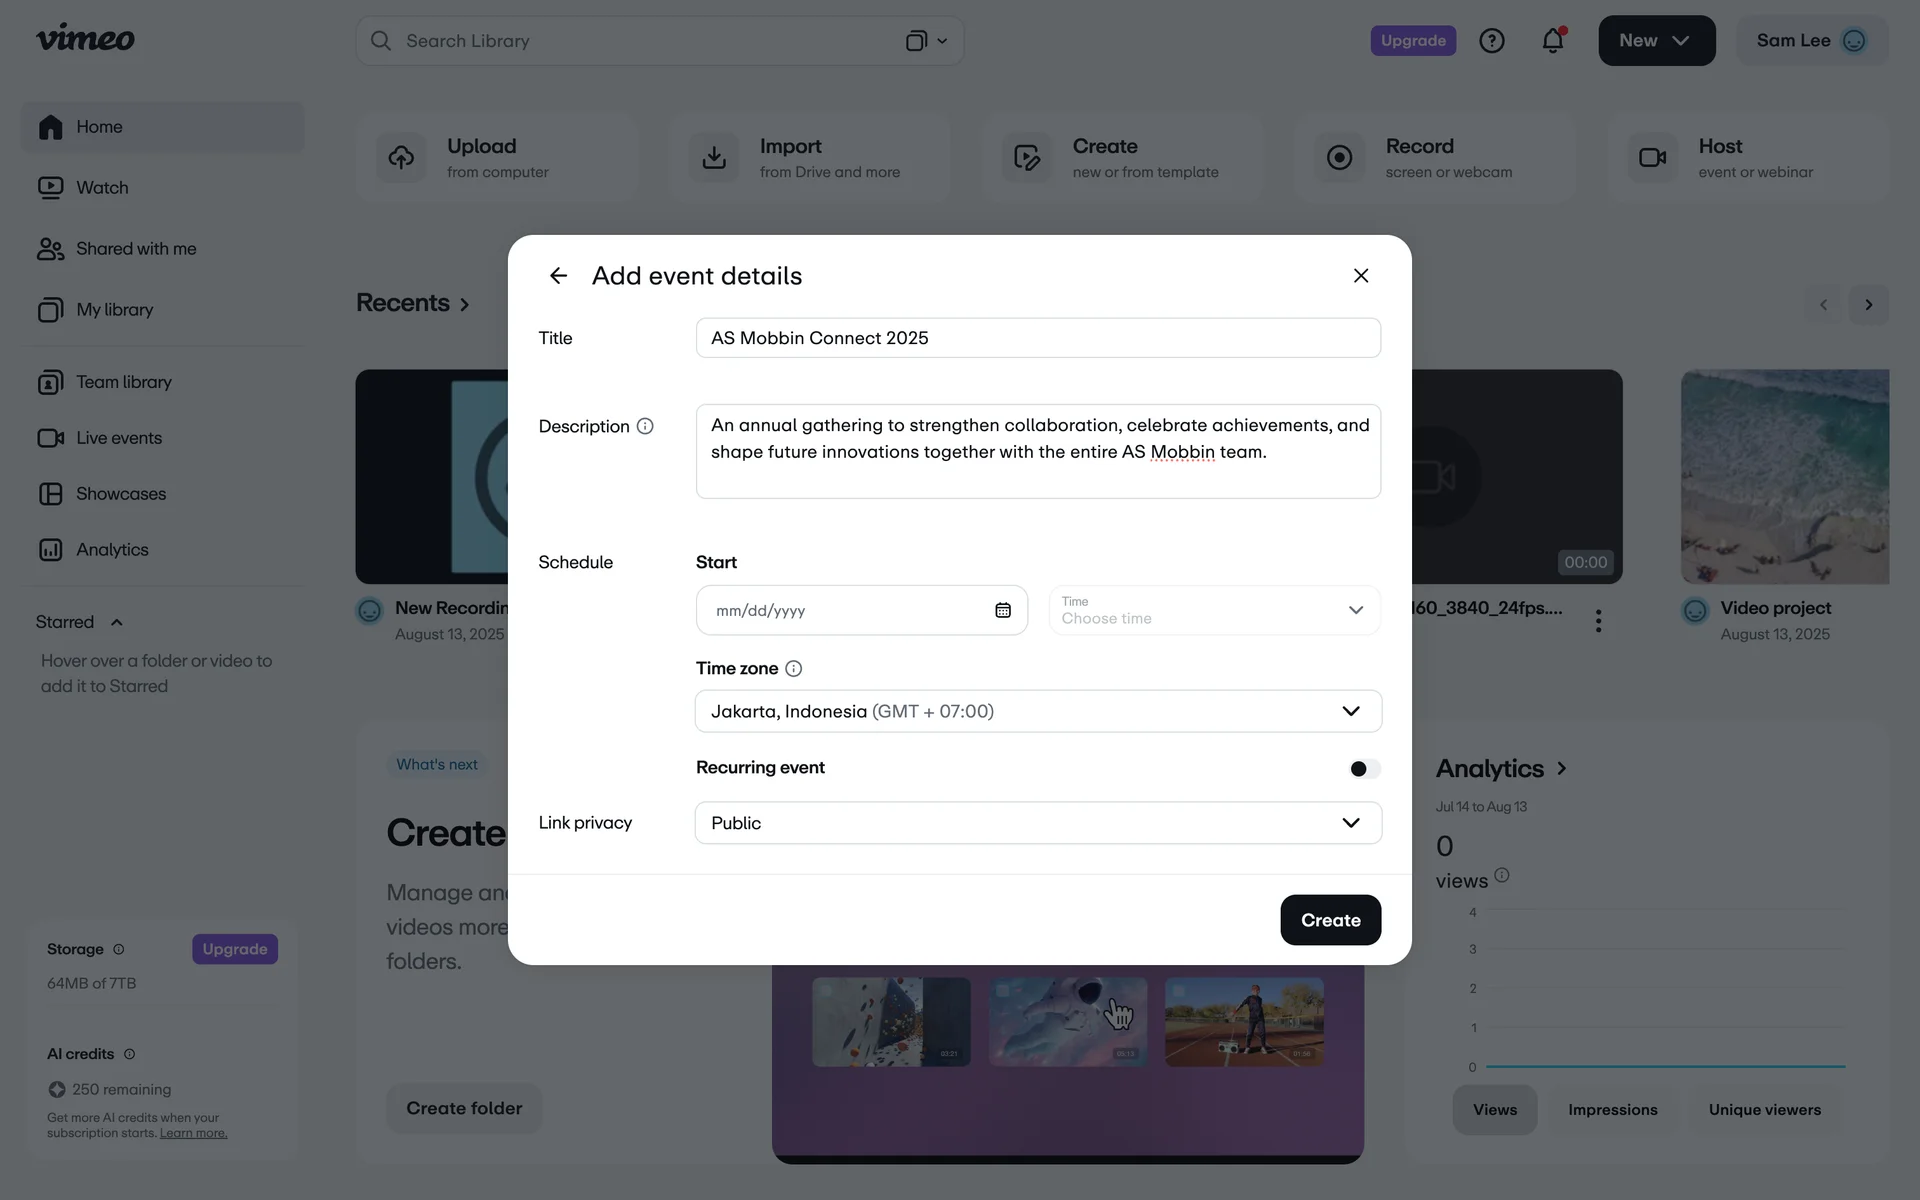Enable the Recurring event toggle
1920x1200 pixels.
(1364, 768)
